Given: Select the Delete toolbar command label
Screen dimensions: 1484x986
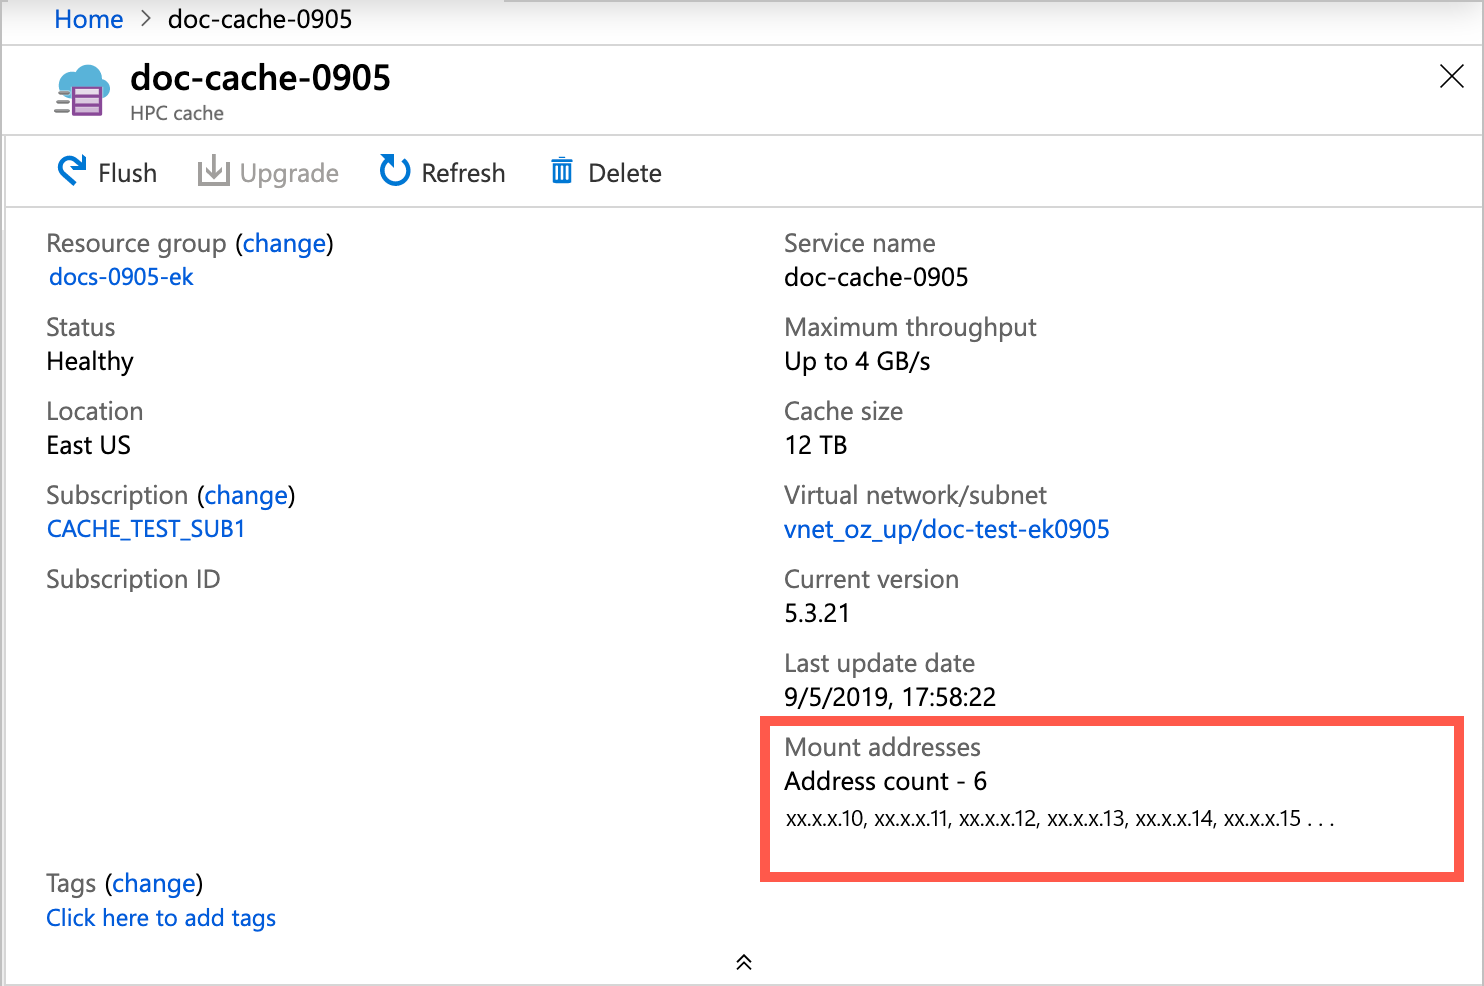Looking at the screenshot, I should coord(626,172).
